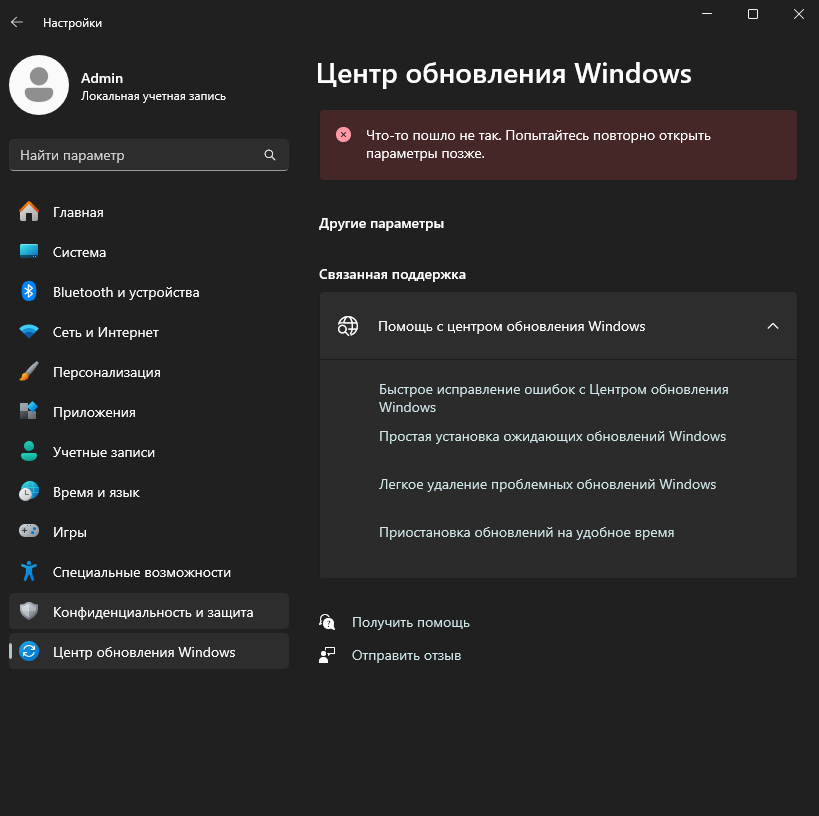Click the red error icon in the banner
This screenshot has height=816, width=819.
[x=343, y=135]
